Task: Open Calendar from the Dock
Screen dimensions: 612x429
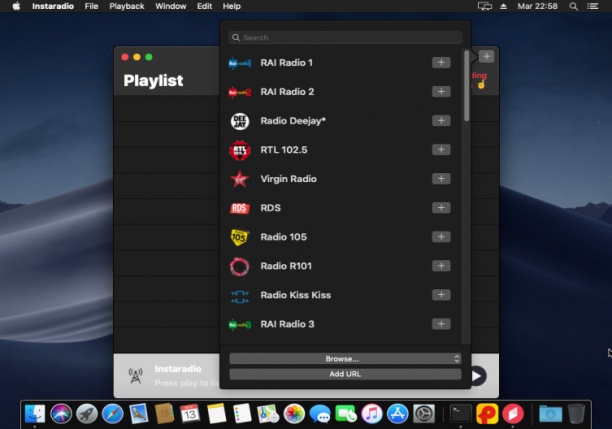Action: [190, 414]
